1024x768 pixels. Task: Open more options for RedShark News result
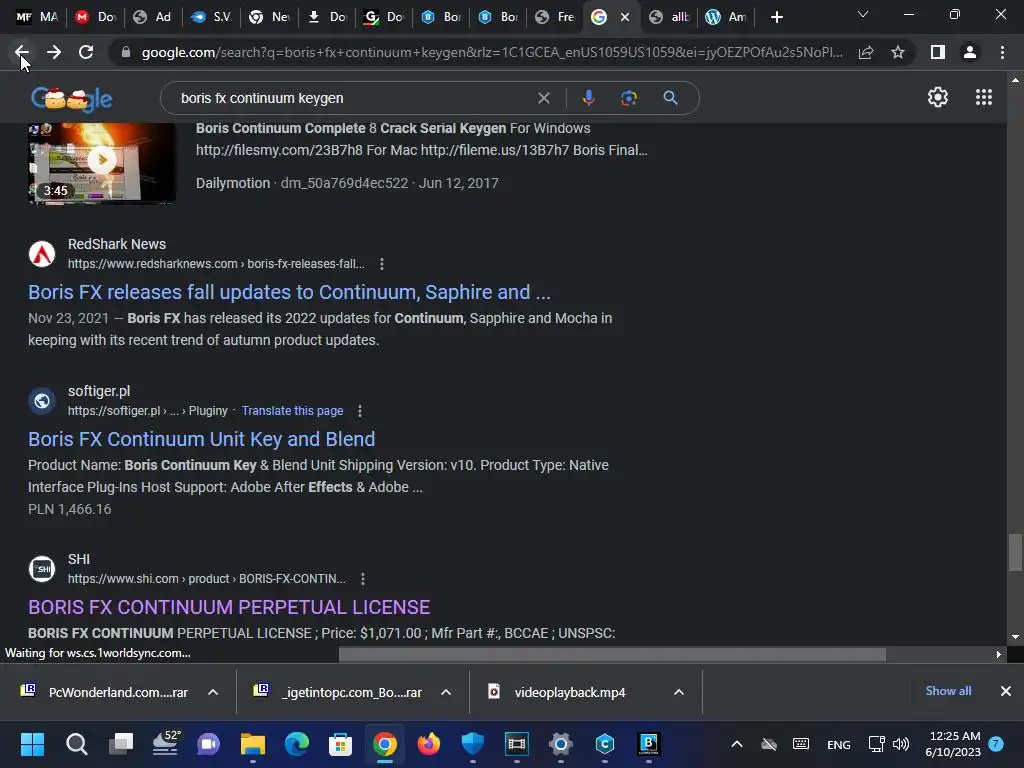382,264
